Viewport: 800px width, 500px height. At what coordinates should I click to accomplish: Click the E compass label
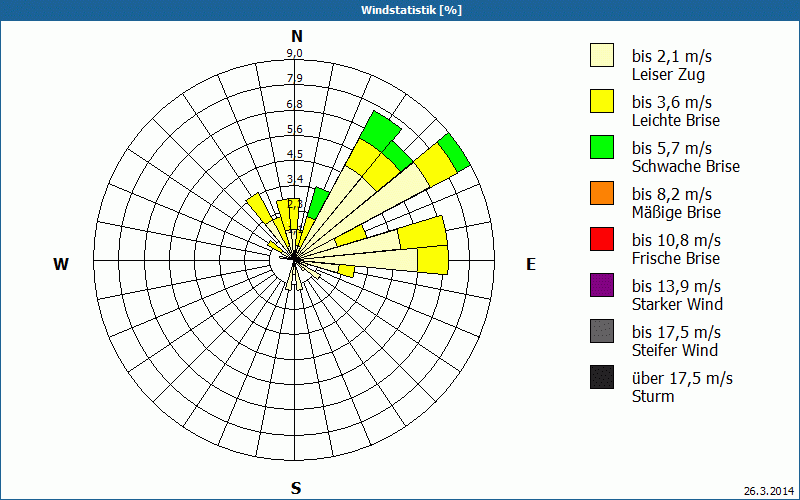pos(531,264)
